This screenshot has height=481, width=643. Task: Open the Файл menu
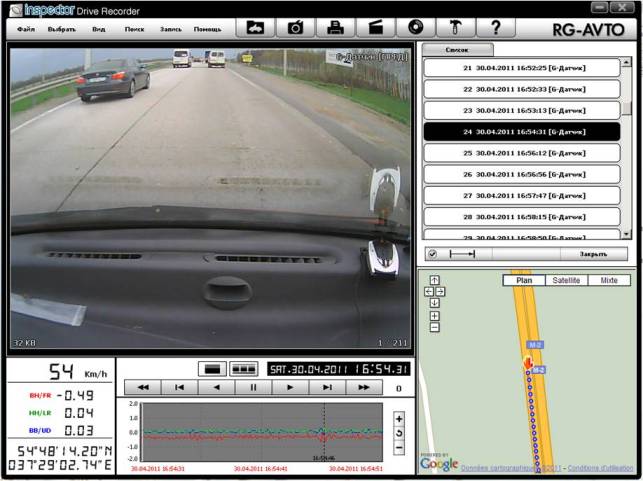coord(26,29)
